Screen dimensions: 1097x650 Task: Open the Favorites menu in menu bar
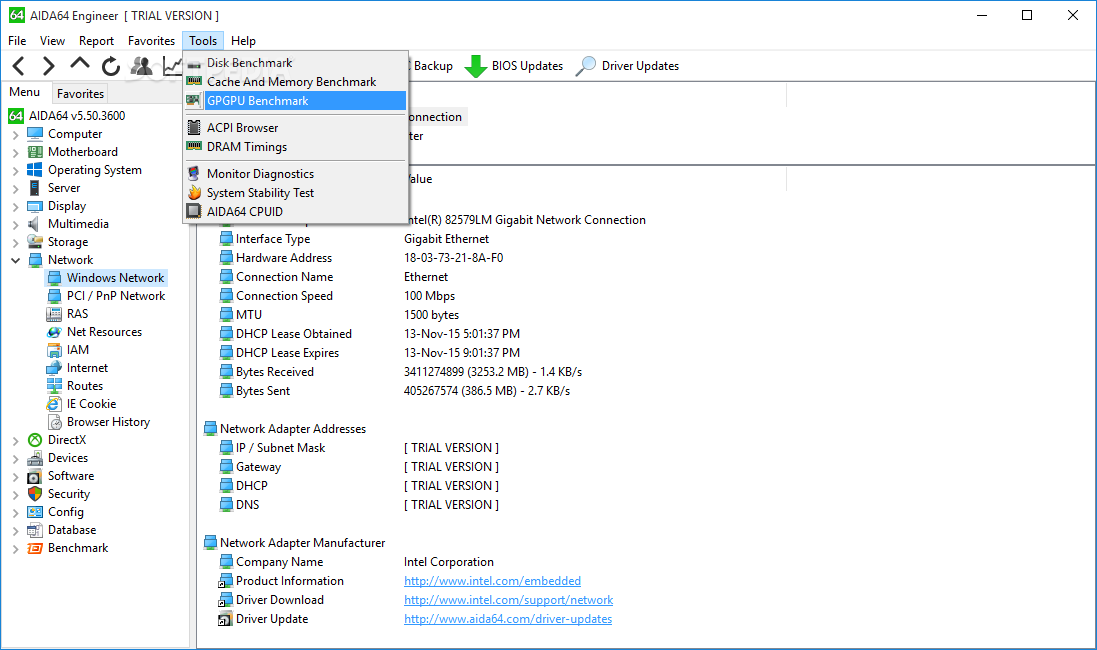point(151,41)
